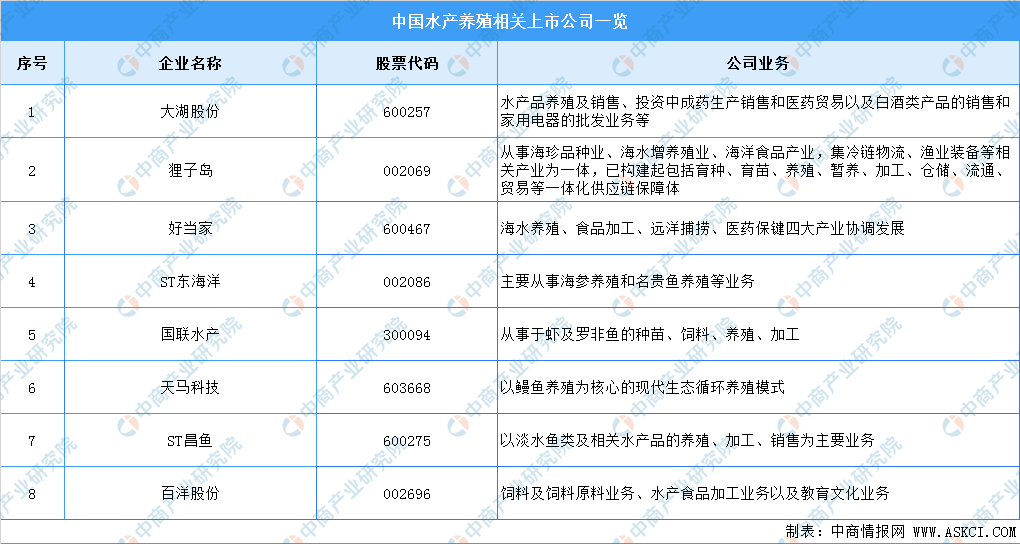Image resolution: width=1020 pixels, height=544 pixels.
Task: Click company name ST东海洋
Action: tap(190, 281)
